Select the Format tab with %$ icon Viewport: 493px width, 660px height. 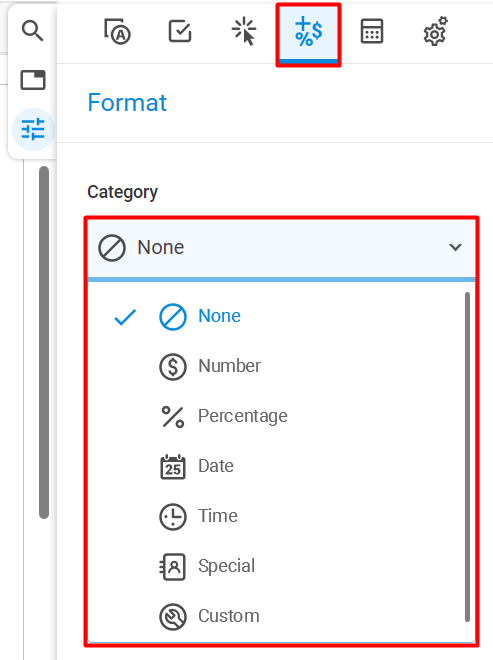[x=309, y=35]
